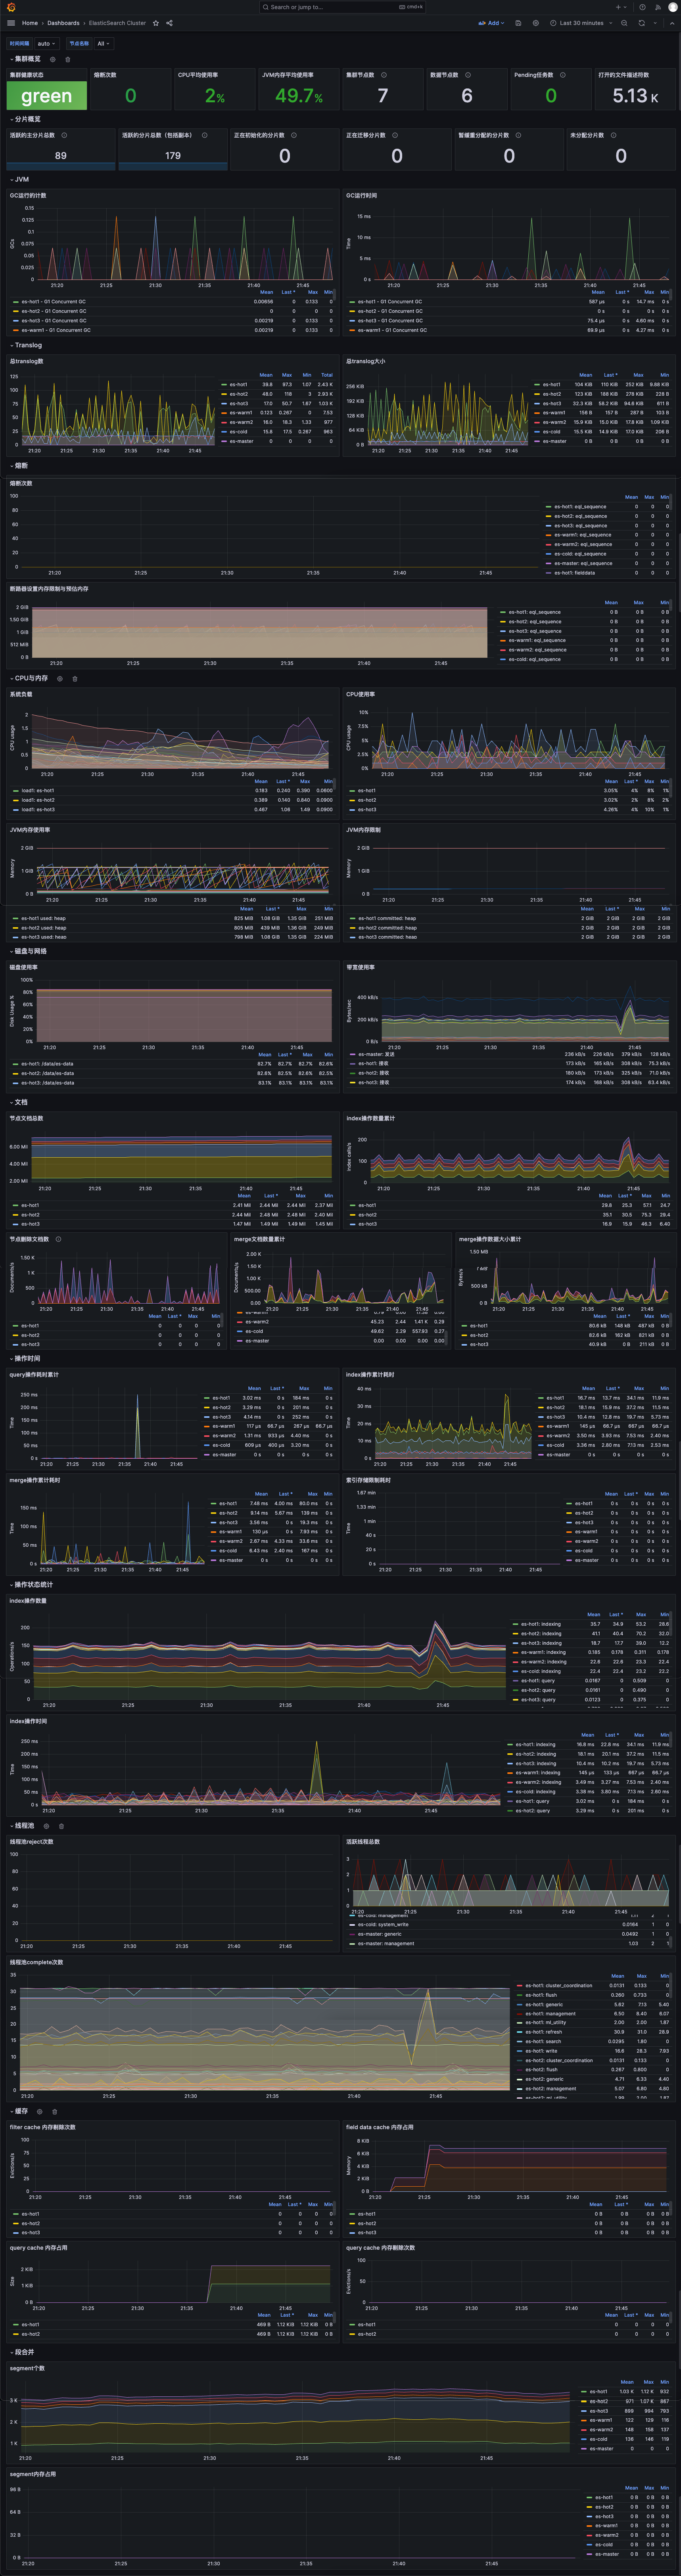Open the JVM内存使用率 panel title menu
The image size is (681, 2576).
pyautogui.click(x=30, y=830)
